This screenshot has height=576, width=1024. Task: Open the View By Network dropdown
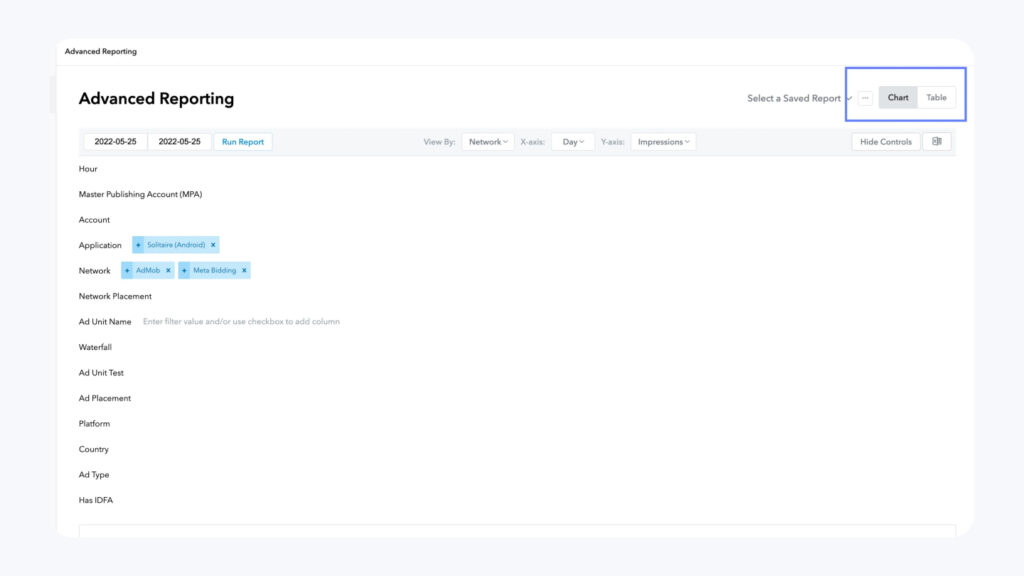tap(488, 142)
